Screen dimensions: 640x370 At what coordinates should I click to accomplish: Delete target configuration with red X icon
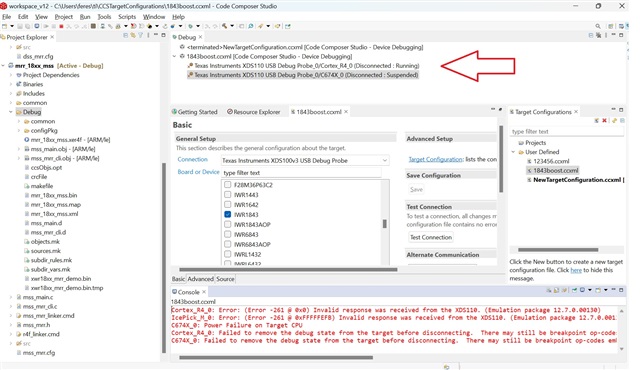click(604, 120)
